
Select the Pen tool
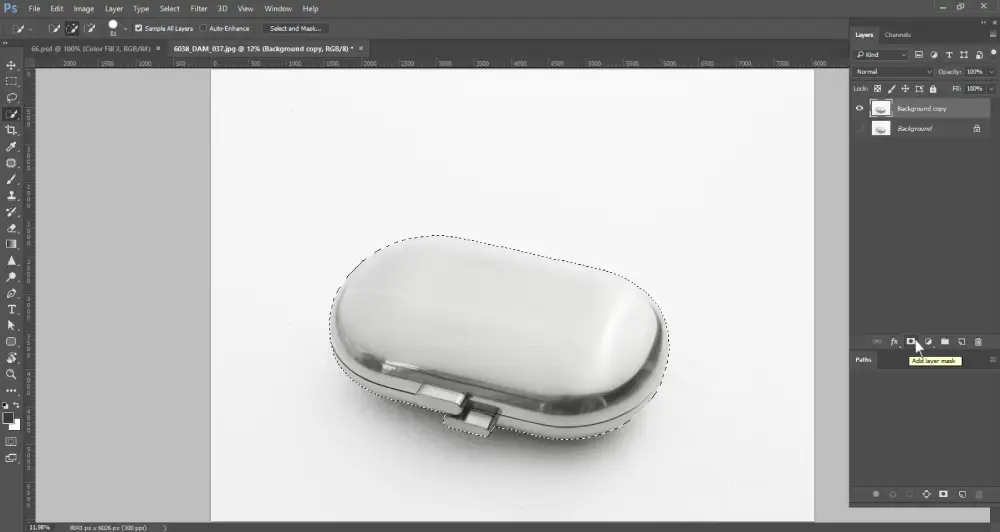(x=11, y=293)
